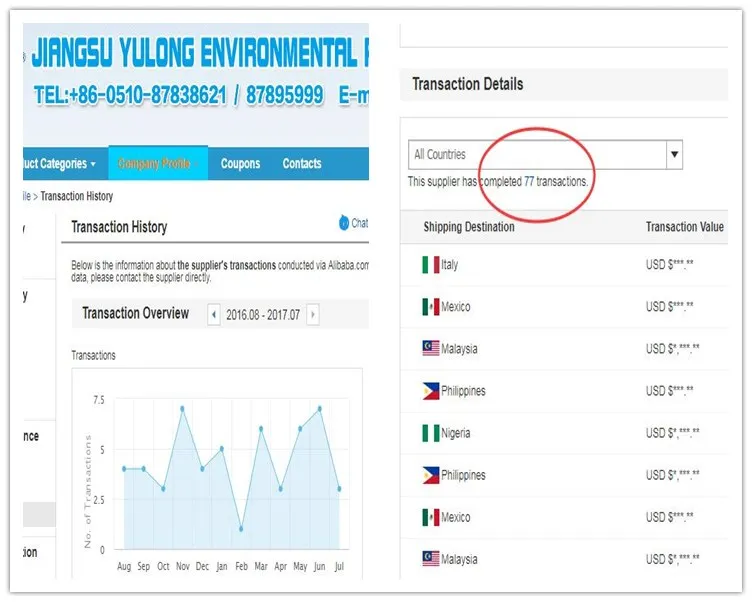Open the Company Profile tab

point(154,164)
